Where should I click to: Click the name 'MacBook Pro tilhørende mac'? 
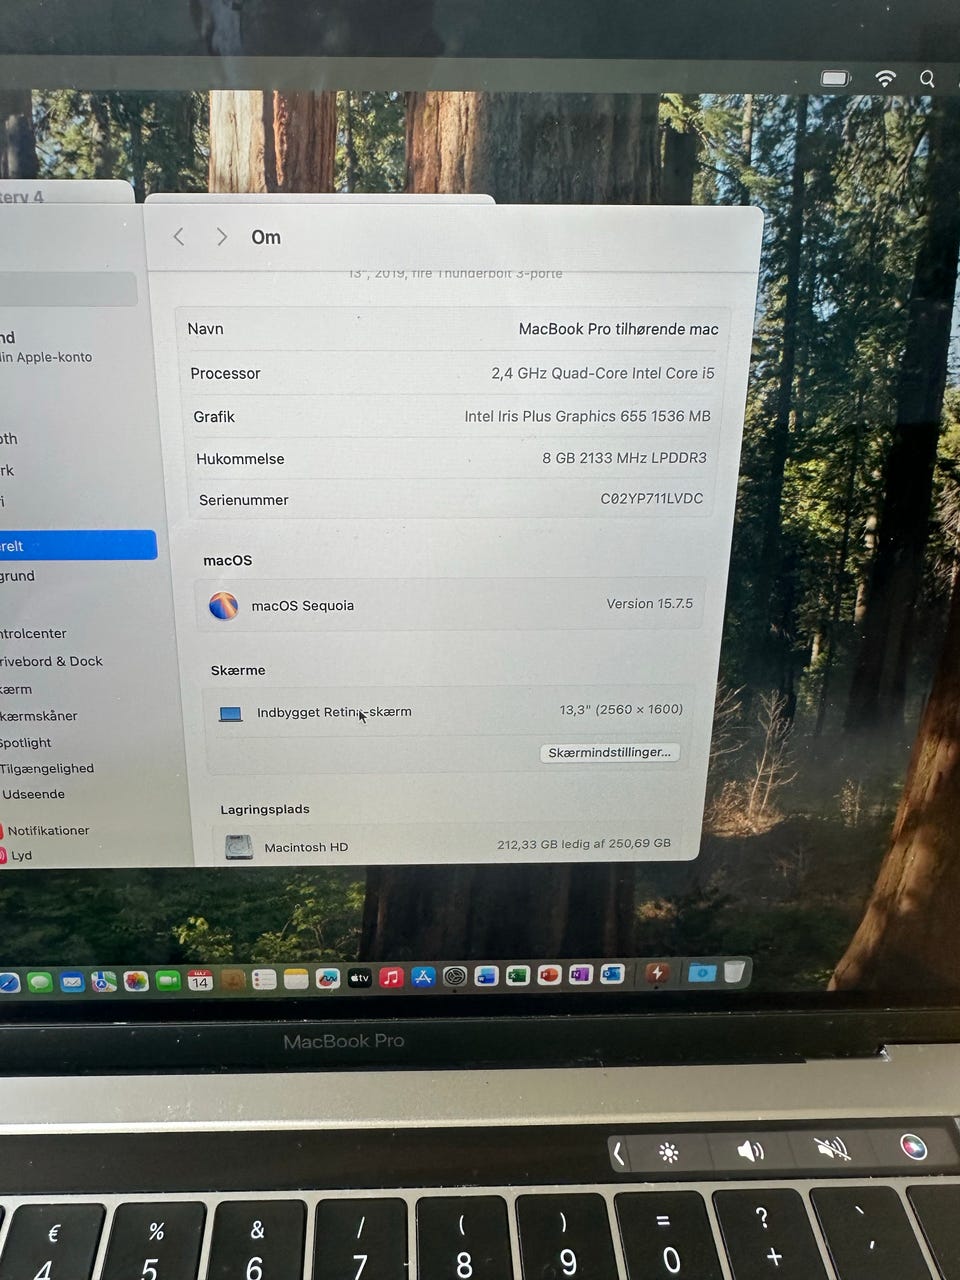[x=618, y=329]
